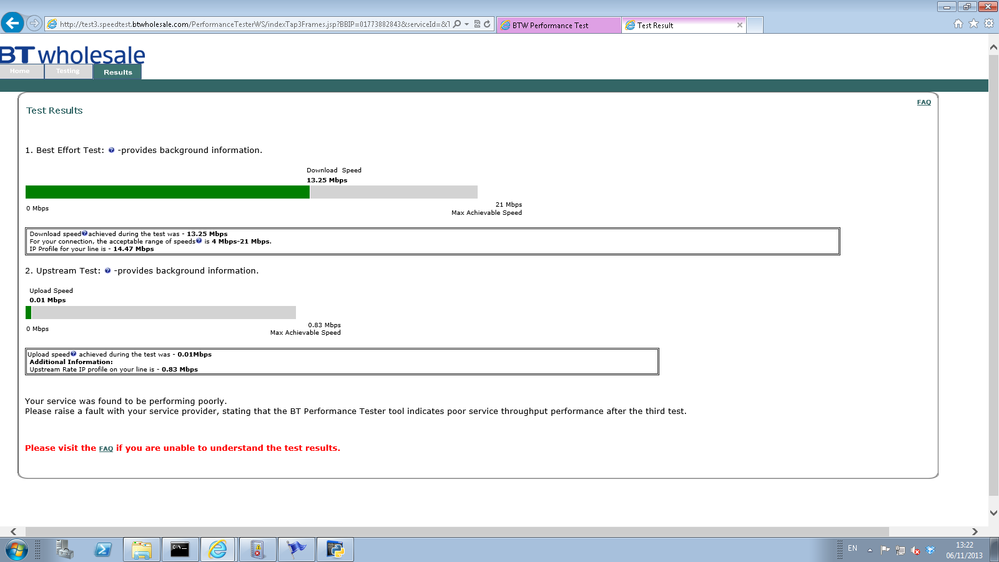Click info icon beside Best Effort Test
999x562 pixels.
click(x=111, y=150)
